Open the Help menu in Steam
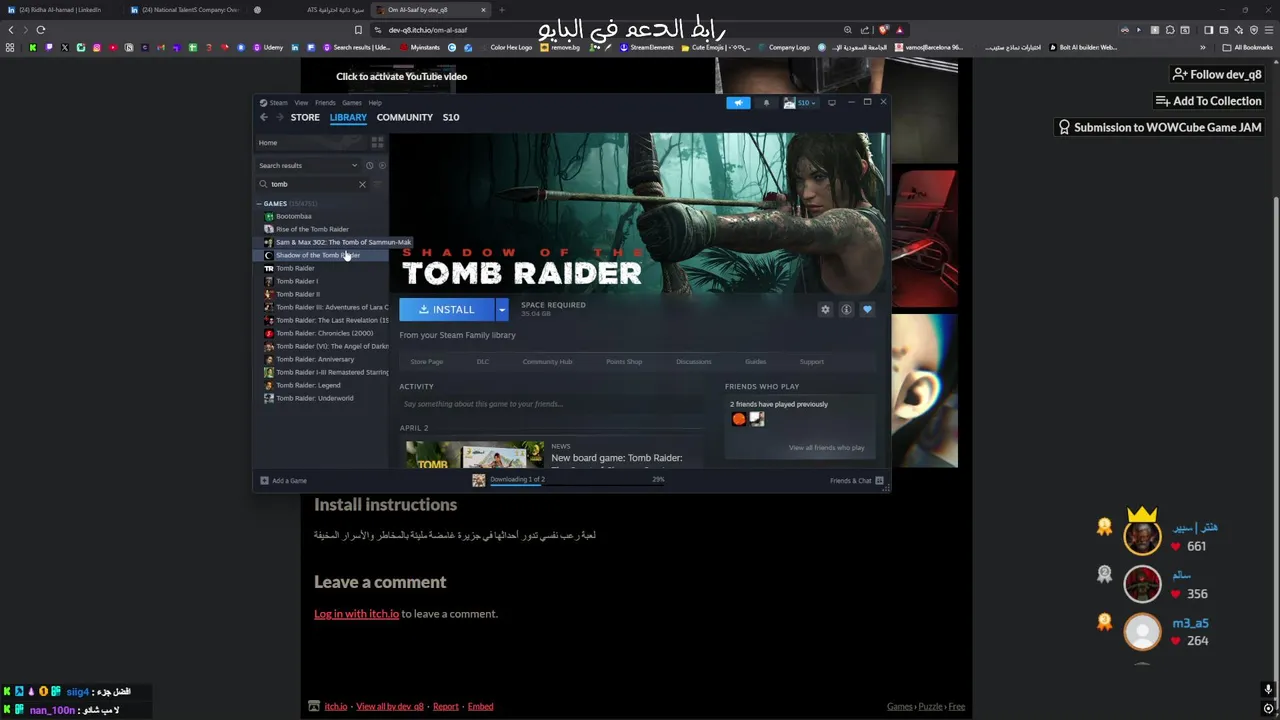Image resolution: width=1280 pixels, height=720 pixels. click(x=375, y=102)
